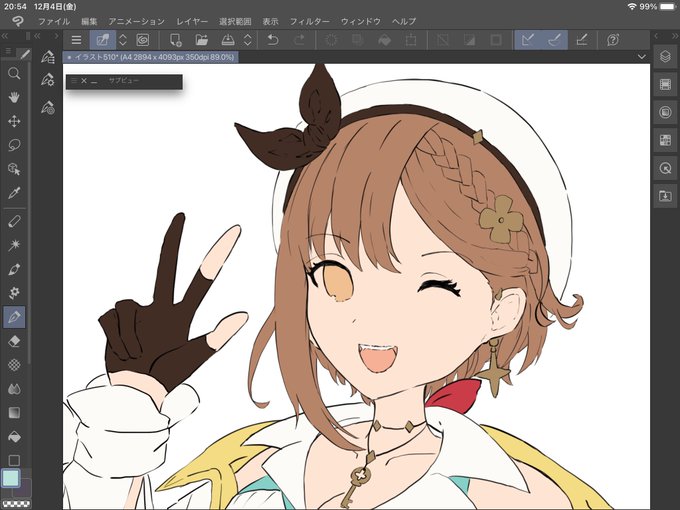Screen dimensions: 680x510
Task: Select the light cyan main color swatch
Action: [x=10, y=478]
